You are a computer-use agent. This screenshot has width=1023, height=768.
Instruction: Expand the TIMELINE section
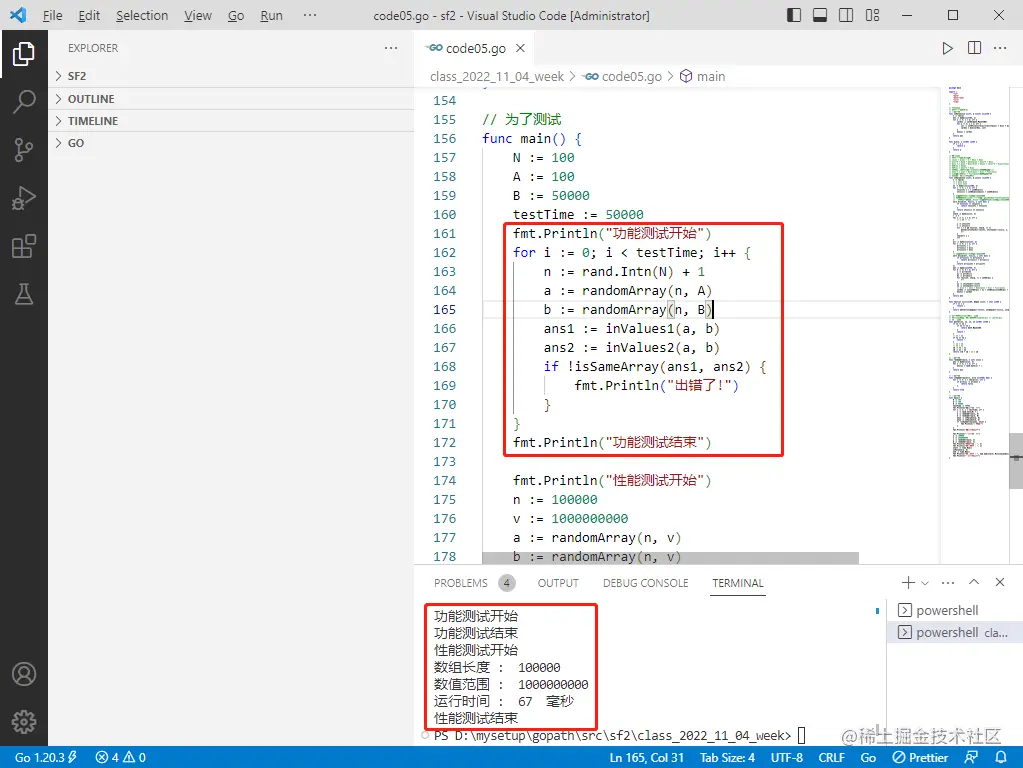(x=232, y=121)
